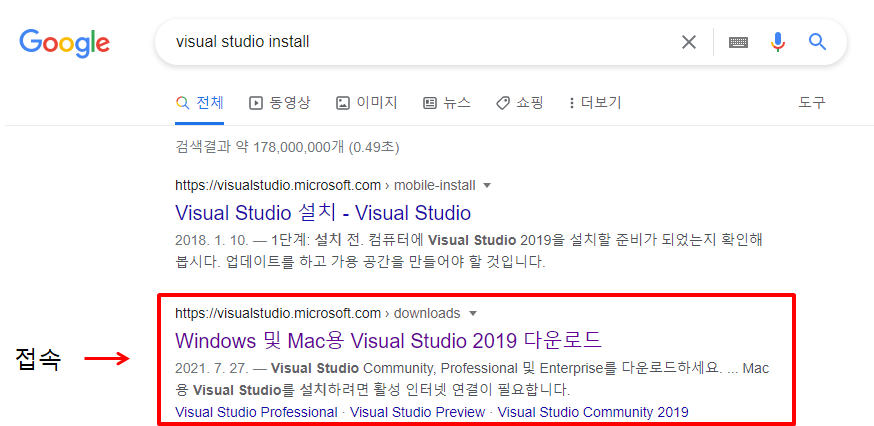The width and height of the screenshot is (874, 426).
Task: Switch to the 동영상 tab
Action: click(x=280, y=103)
